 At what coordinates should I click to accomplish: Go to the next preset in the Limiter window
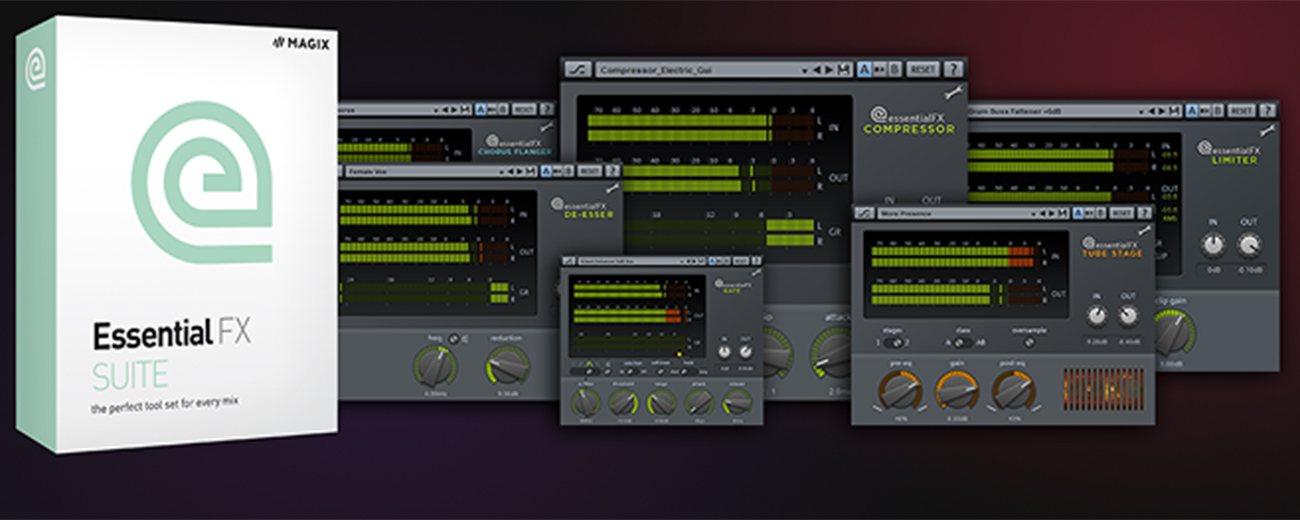1162,111
